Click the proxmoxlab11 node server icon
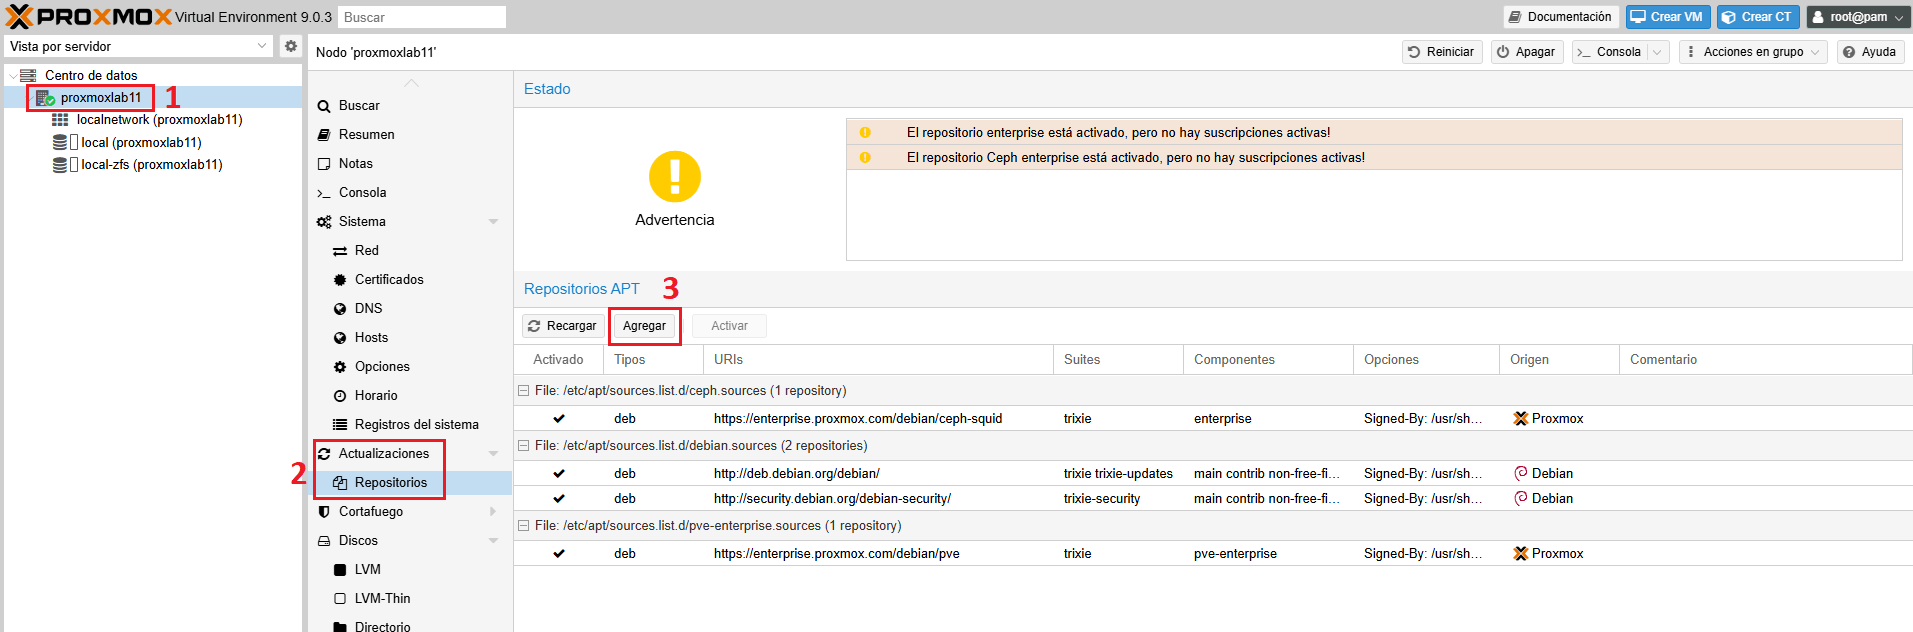This screenshot has height=632, width=1913. coord(45,98)
